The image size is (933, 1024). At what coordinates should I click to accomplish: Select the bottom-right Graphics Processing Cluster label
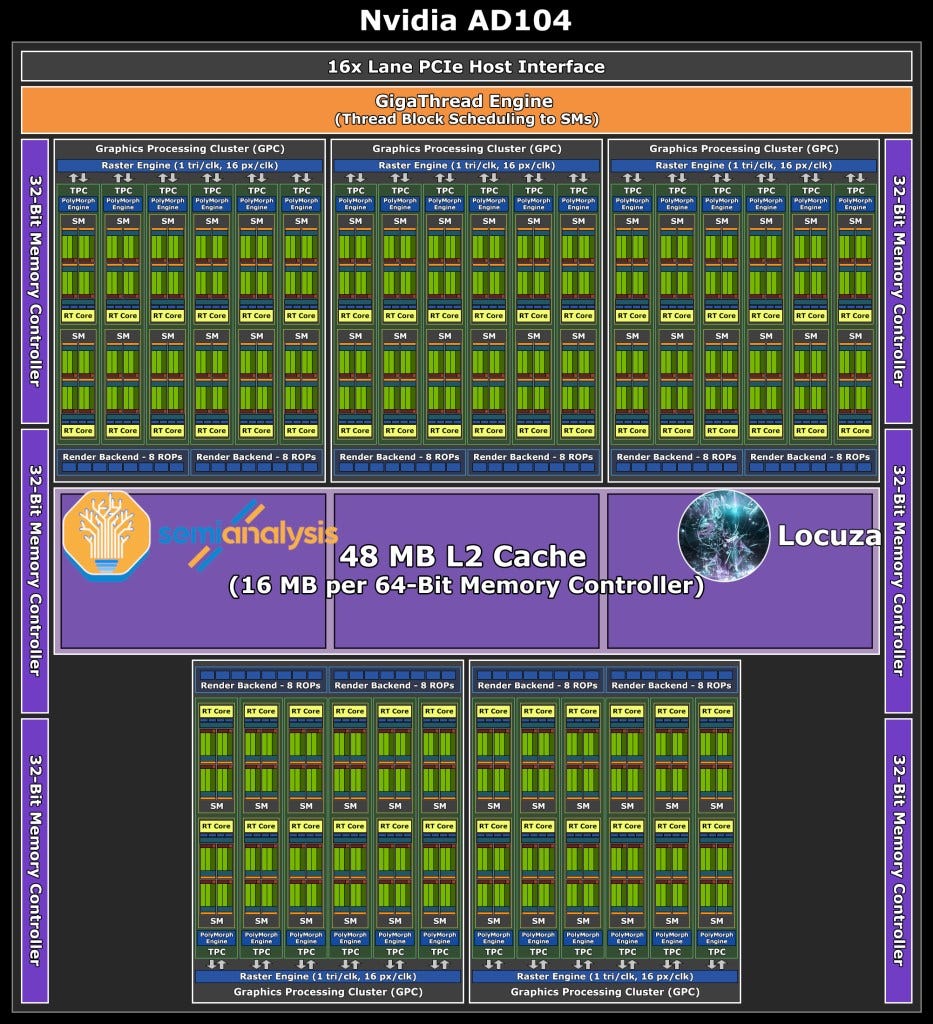(x=605, y=992)
